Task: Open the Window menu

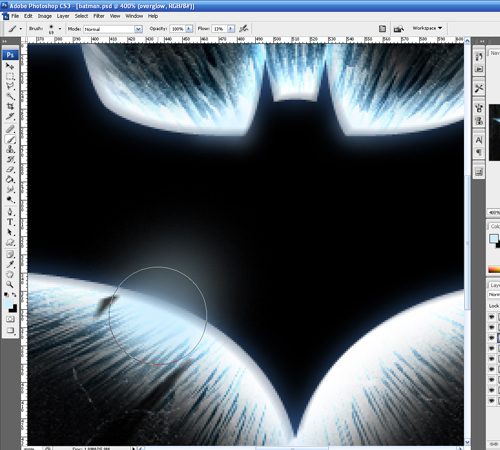Action: [134, 16]
